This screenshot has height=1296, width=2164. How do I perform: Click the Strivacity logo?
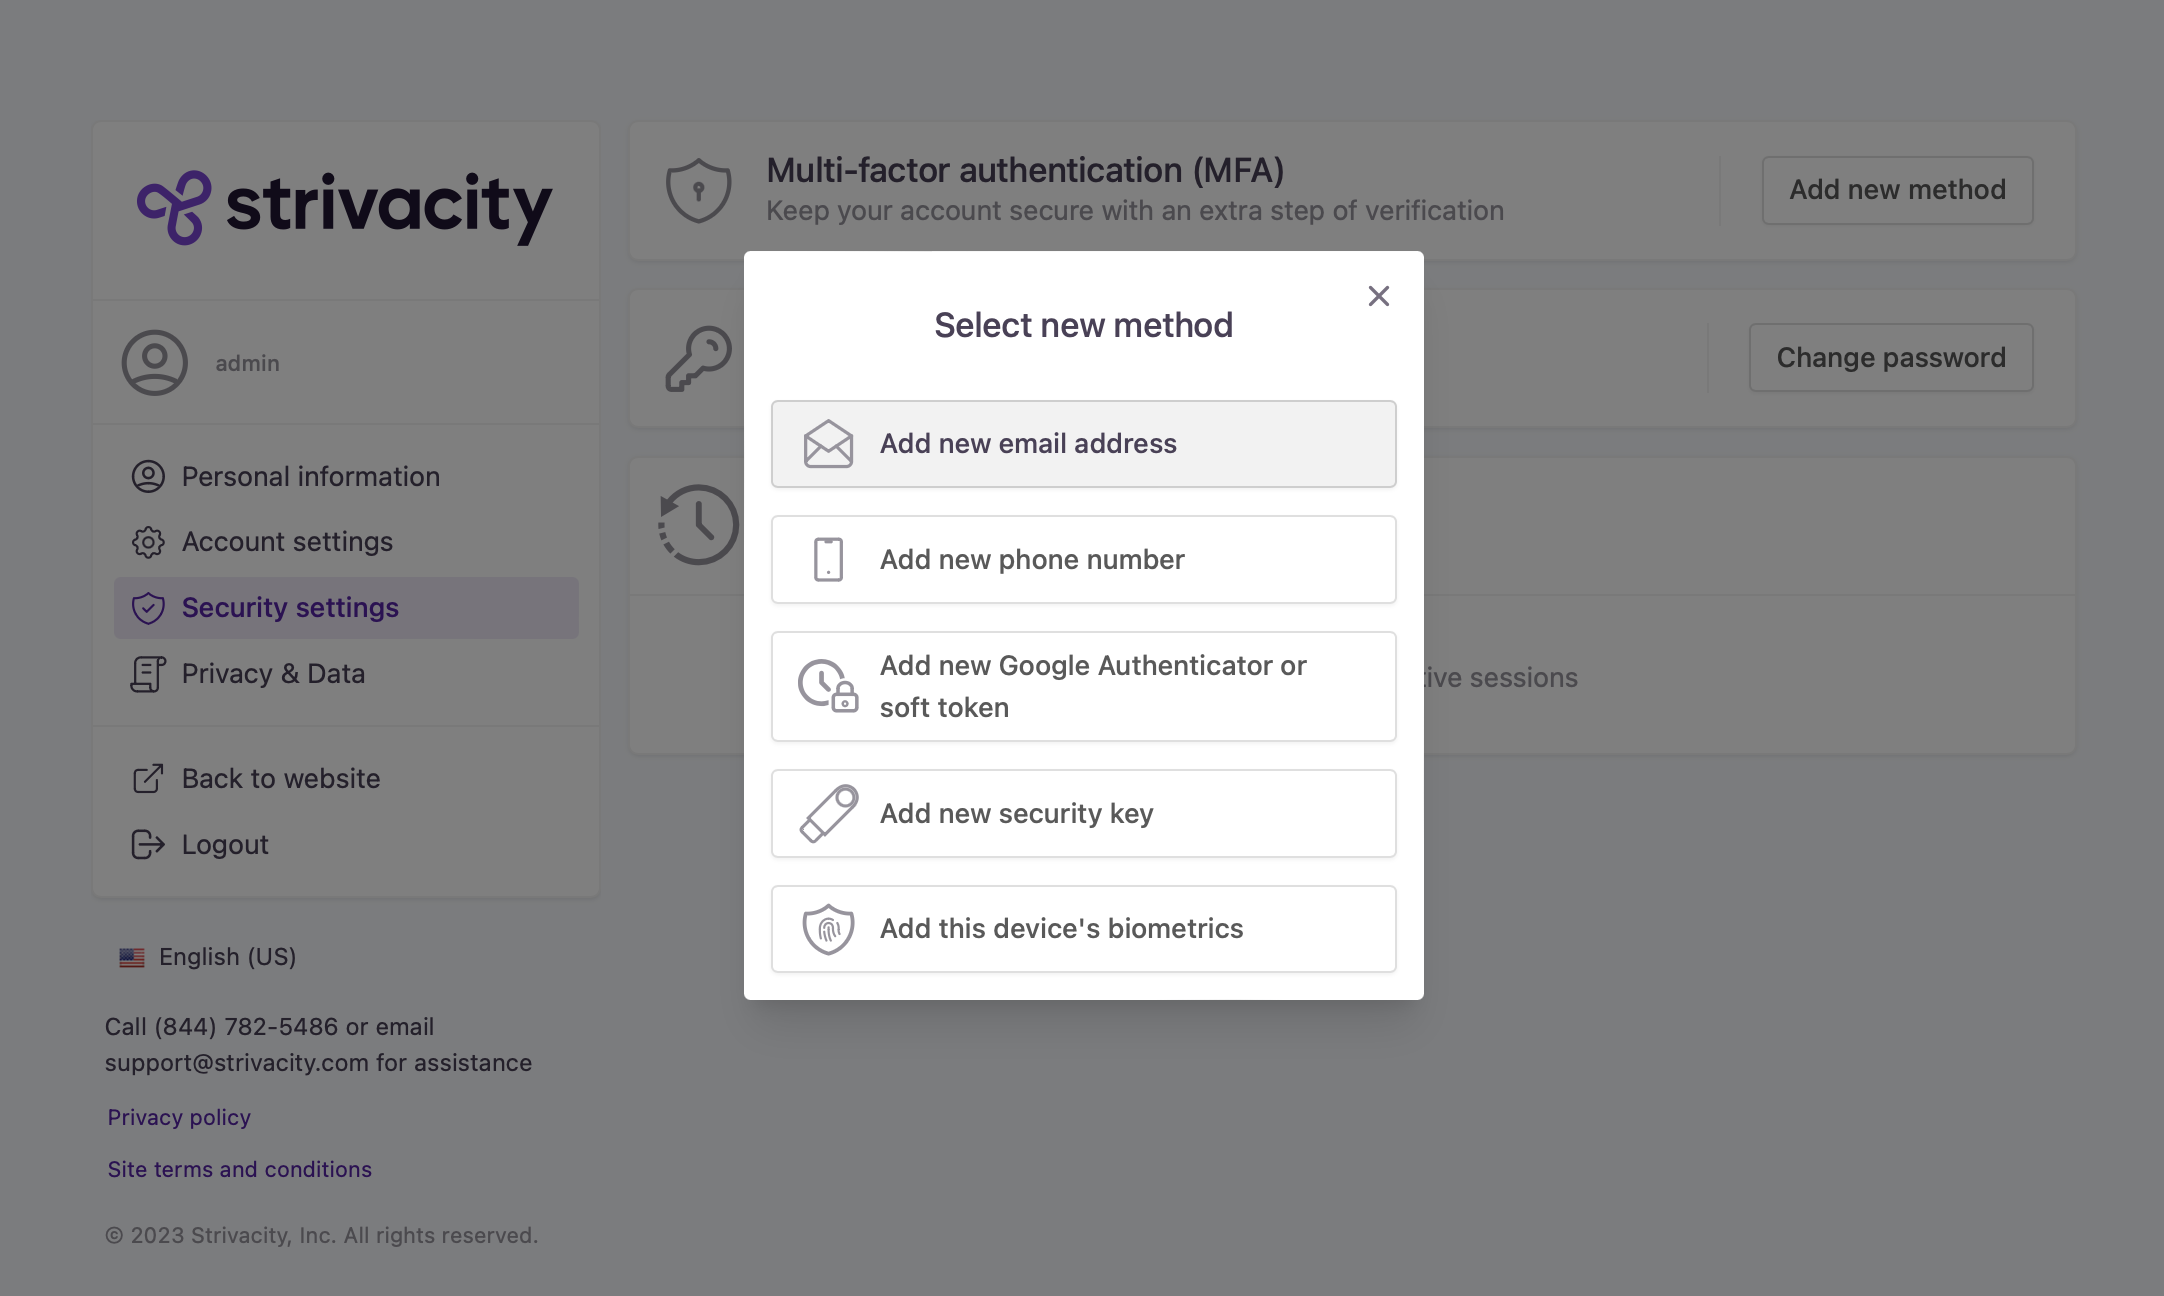tap(344, 207)
